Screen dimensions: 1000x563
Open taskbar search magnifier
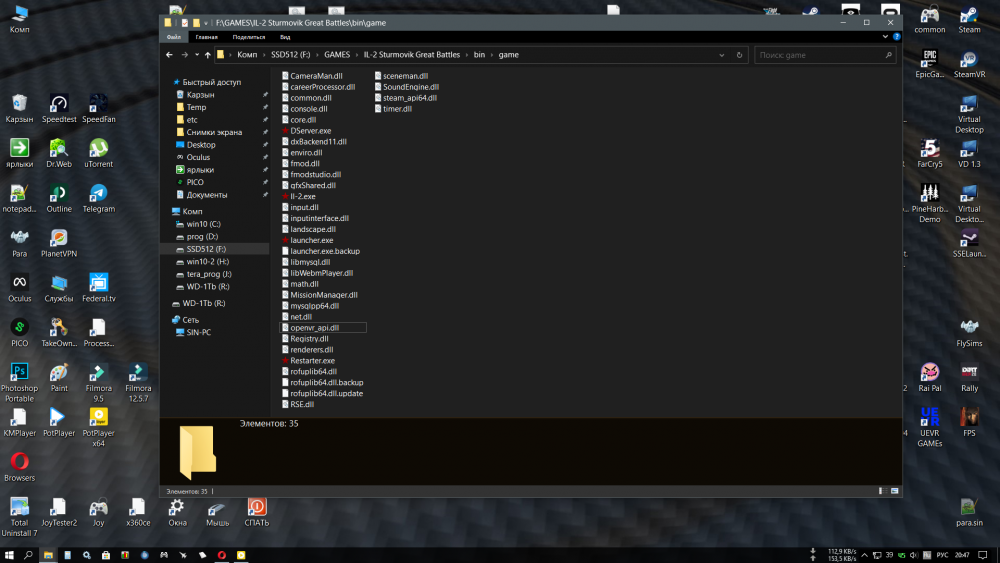[x=28, y=555]
